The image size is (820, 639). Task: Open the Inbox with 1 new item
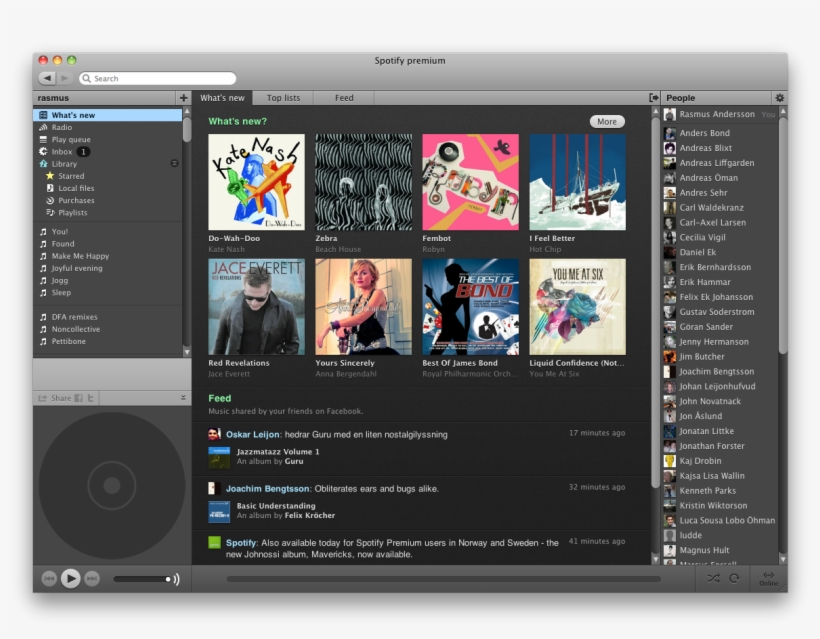pyautogui.click(x=62, y=152)
